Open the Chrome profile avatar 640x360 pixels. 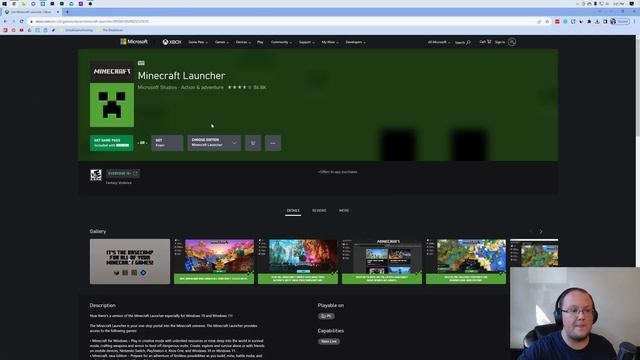pos(613,21)
